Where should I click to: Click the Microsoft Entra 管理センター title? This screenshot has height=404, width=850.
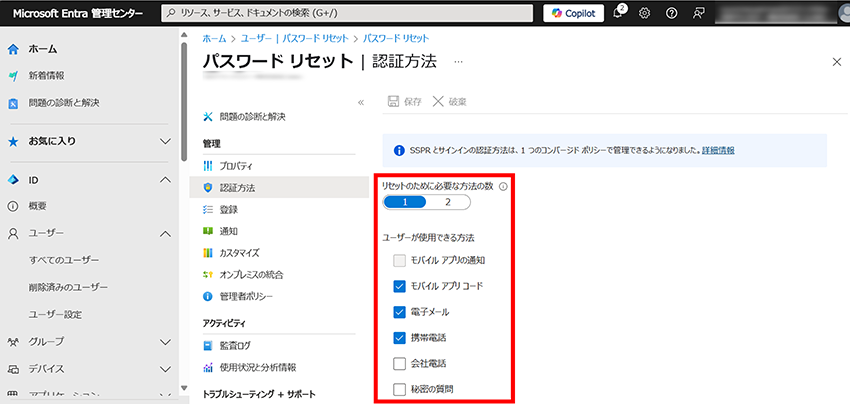point(79,14)
